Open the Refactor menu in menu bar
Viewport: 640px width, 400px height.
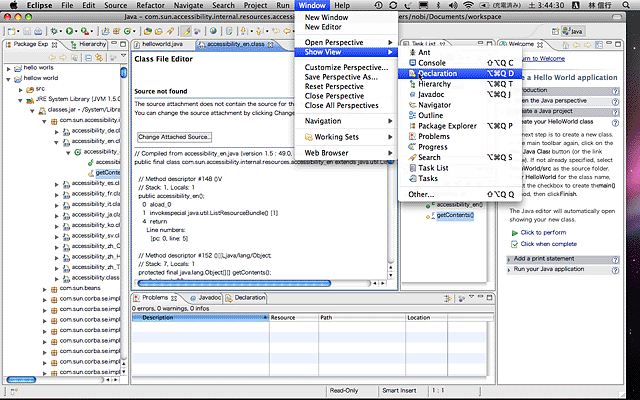point(150,5)
